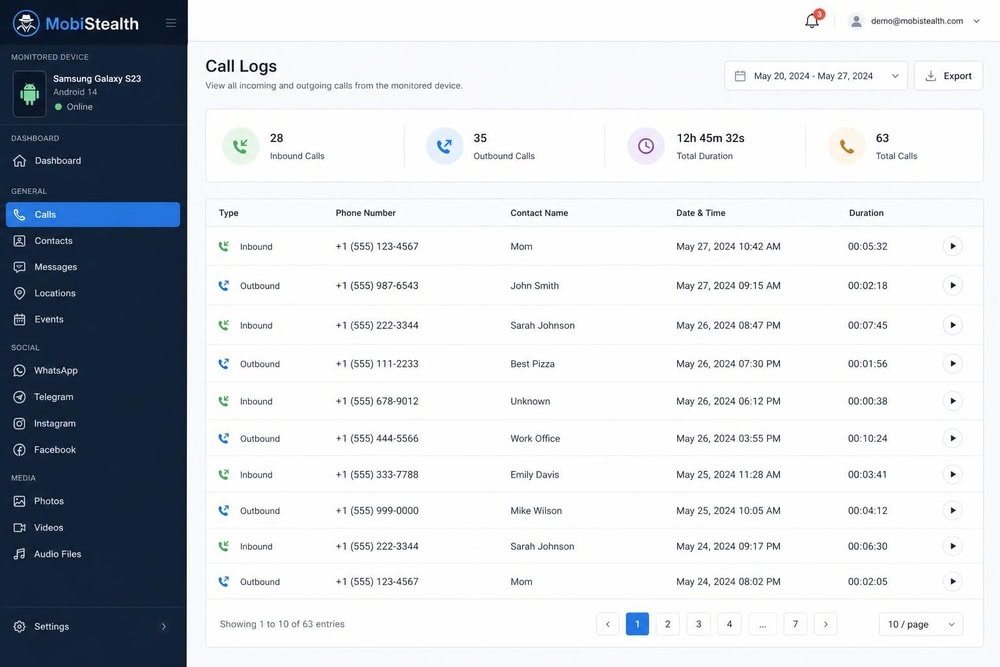Open demo@mobistealth.com account dropdown
Screen dimensions: 1000x667
pos(914,21)
